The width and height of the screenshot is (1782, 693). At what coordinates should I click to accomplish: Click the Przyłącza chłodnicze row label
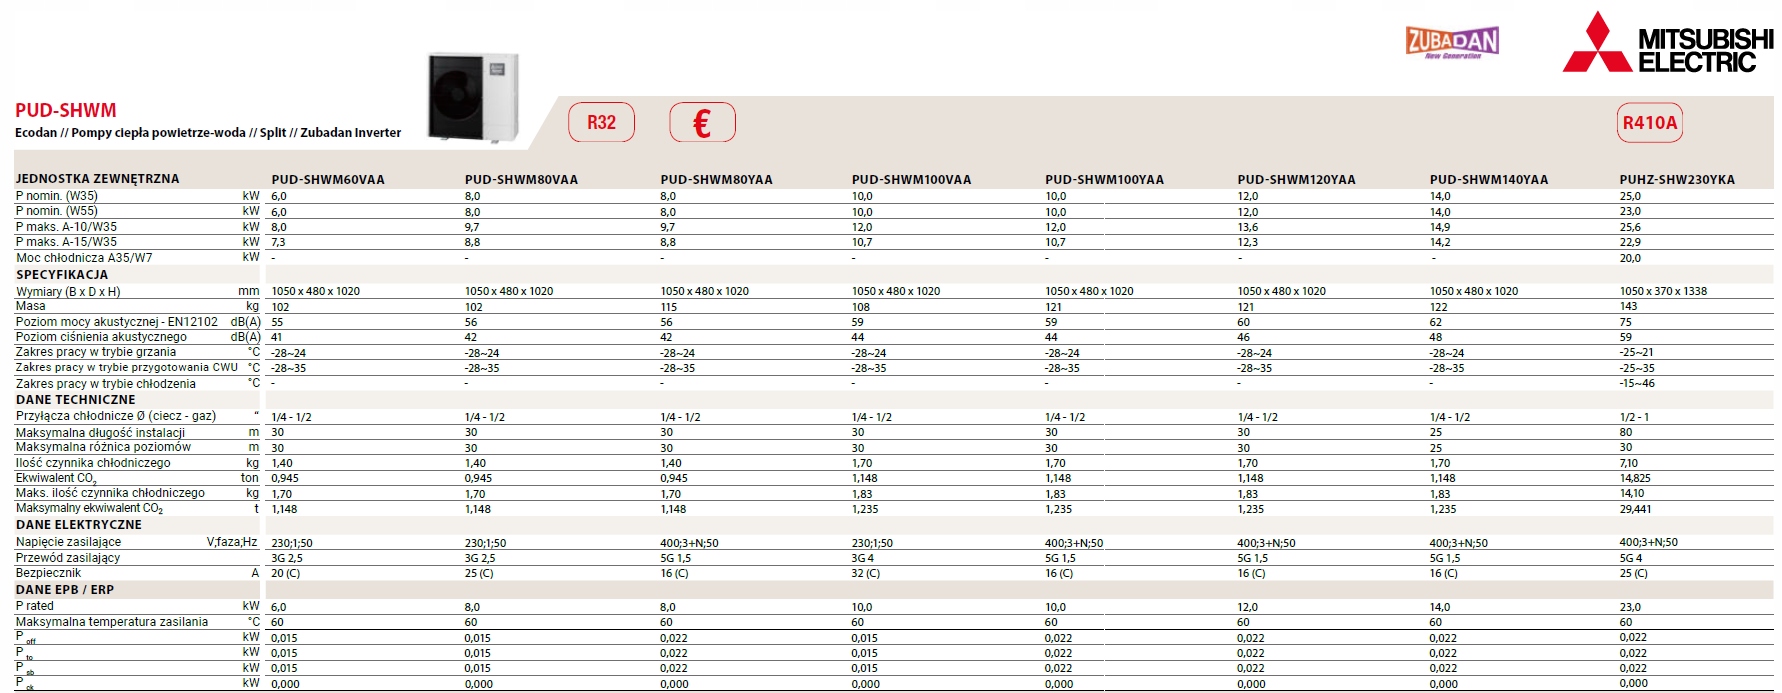[x=116, y=416]
